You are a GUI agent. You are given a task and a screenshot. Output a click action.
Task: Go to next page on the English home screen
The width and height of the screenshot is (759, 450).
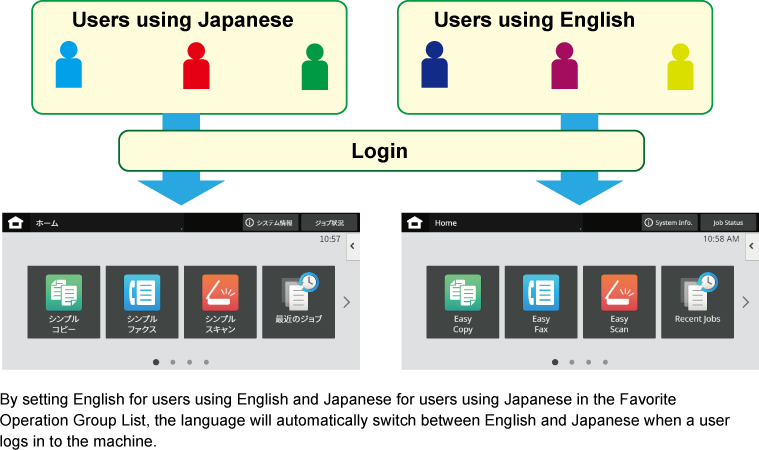745,302
